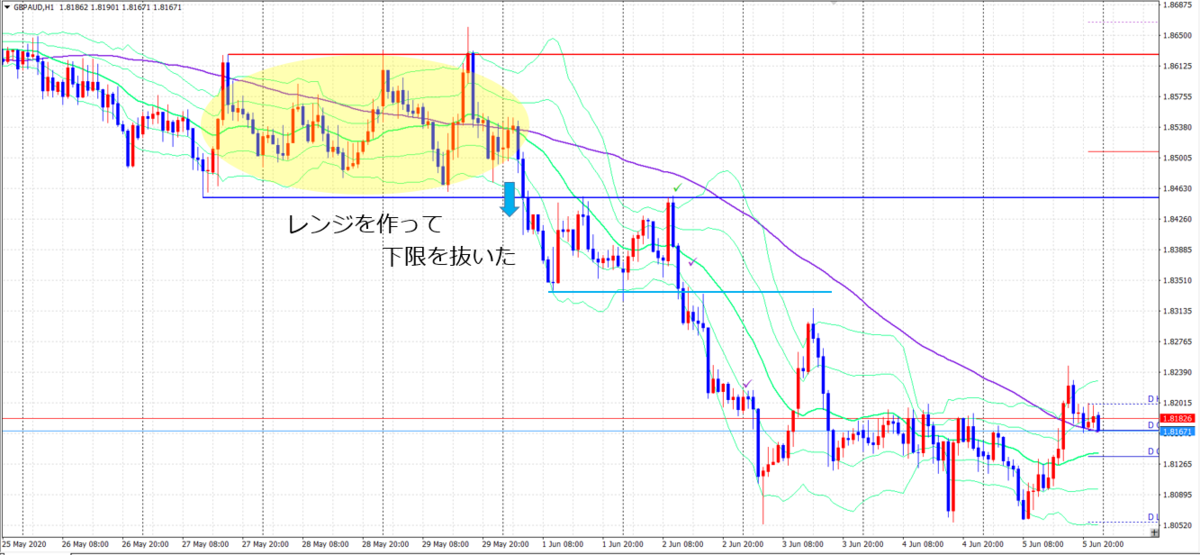
Task: Click the 1.86875 price scale label
Action: pos(1180,6)
